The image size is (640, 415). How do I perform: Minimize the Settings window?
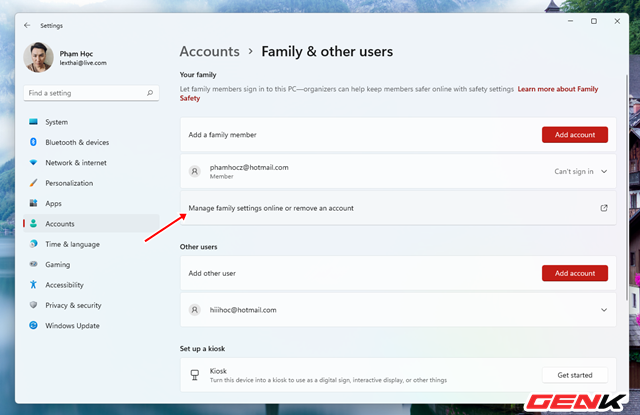point(570,21)
